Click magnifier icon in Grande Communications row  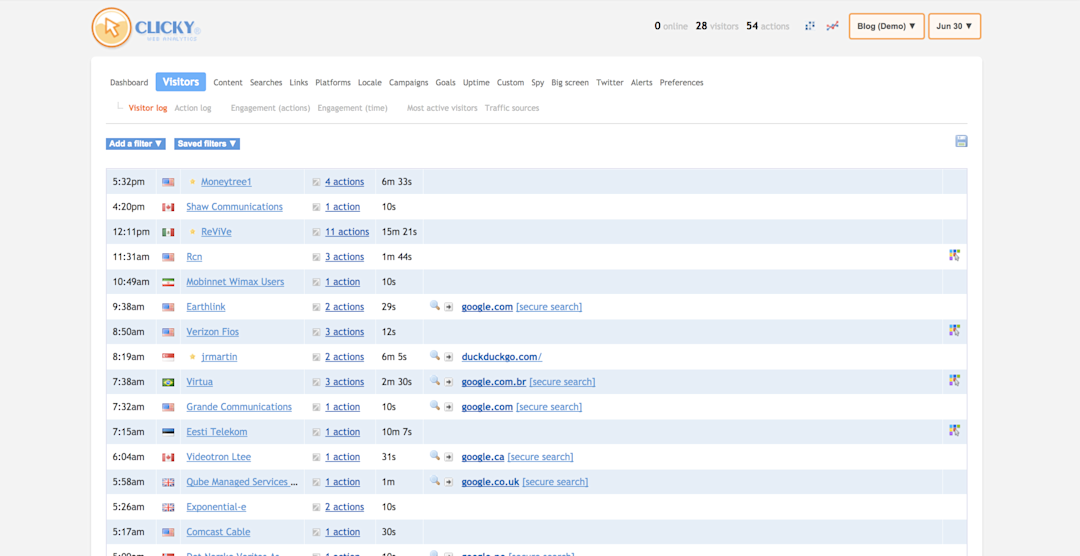435,406
